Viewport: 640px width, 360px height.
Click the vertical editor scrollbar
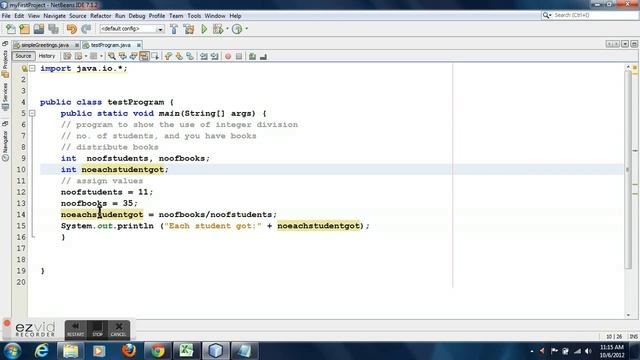(628, 169)
